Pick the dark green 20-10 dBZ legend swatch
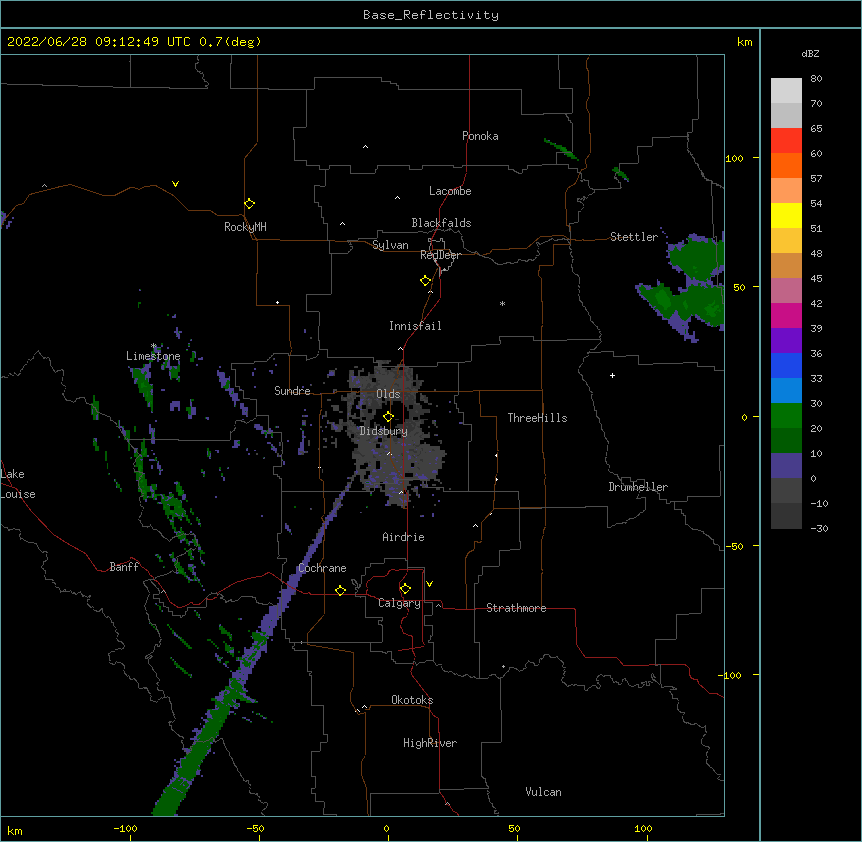This screenshot has height=842, width=862. (786, 441)
